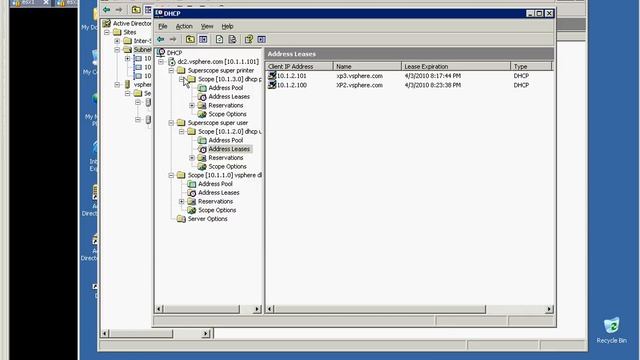Viewport: 640px width, 360px height.
Task: Select XP2.vsphere.com lease name
Action: (x=359, y=85)
